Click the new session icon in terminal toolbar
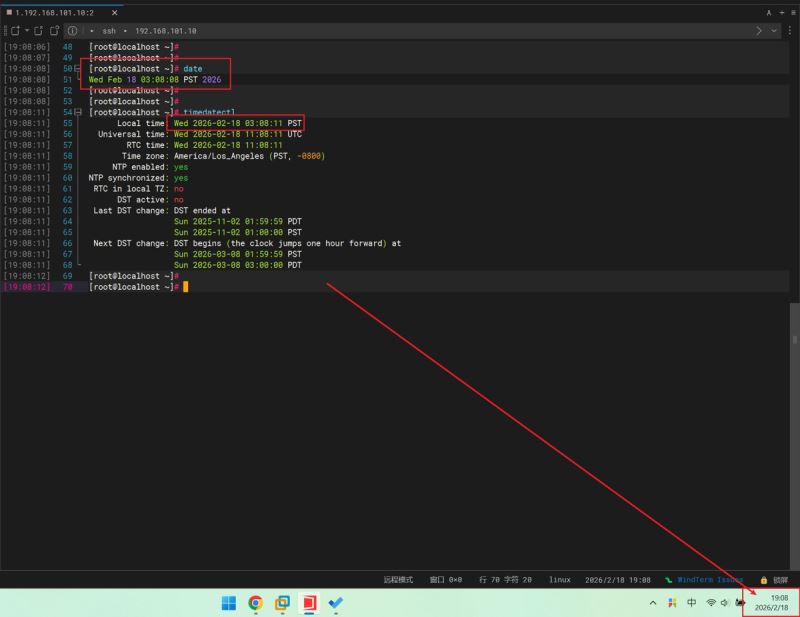 point(15,31)
